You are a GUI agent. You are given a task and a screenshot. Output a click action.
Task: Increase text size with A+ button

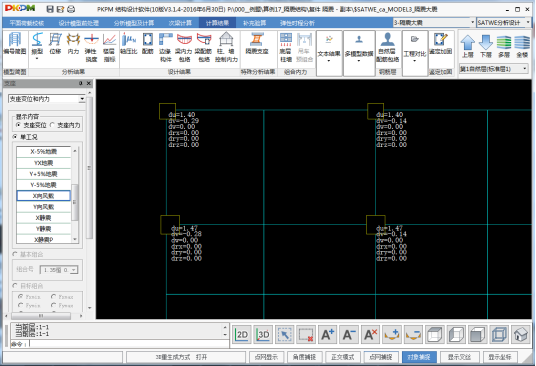tap(327, 335)
